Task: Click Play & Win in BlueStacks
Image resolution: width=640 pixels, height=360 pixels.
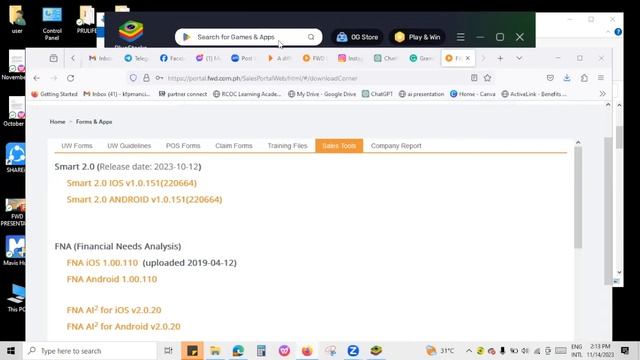Action: (417, 37)
